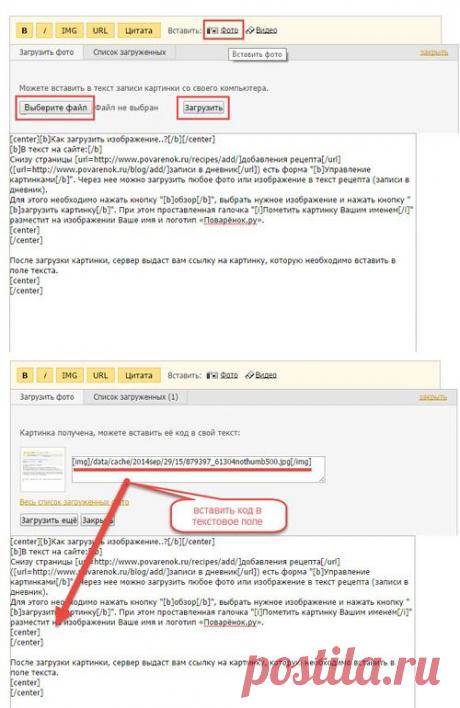
Task: Click Цитата button in upper editor toolbar
Action: click(x=139, y=31)
